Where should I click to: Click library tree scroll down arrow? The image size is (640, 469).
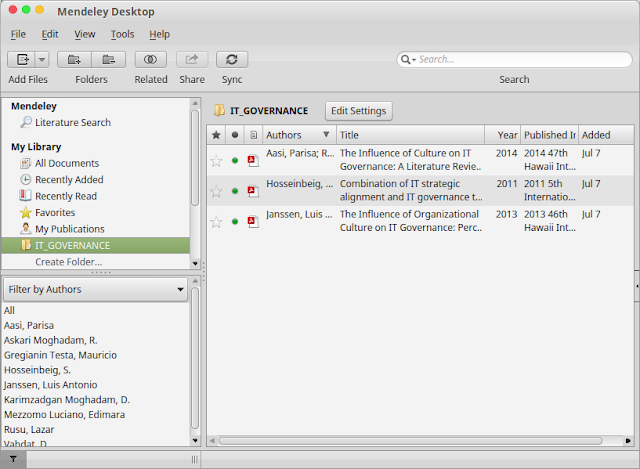coord(195,264)
